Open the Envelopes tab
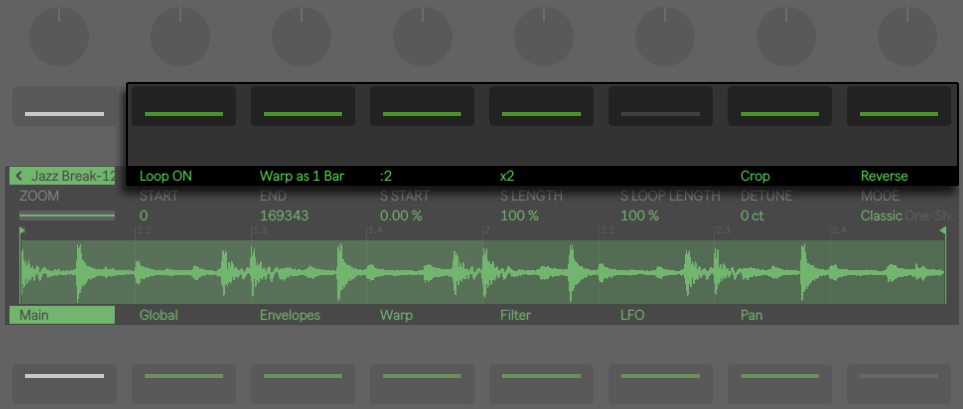 pos(290,315)
